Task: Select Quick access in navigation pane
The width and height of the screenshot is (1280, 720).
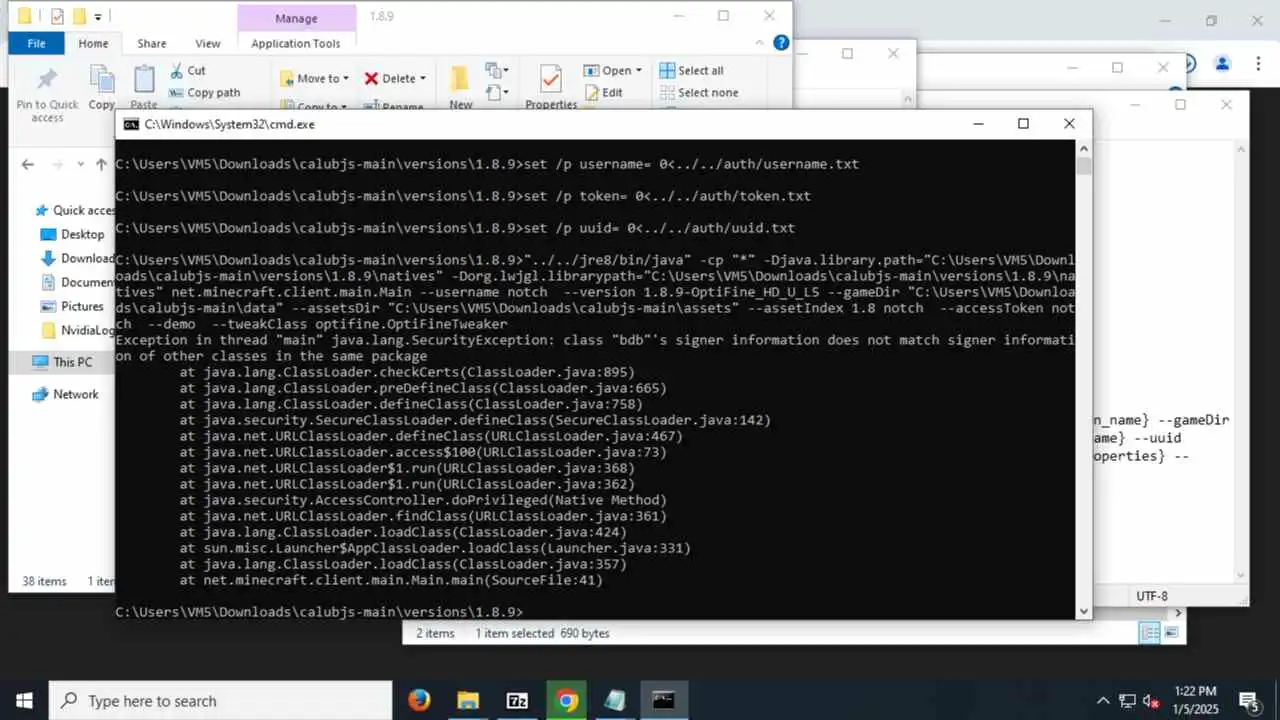Action: (76, 210)
